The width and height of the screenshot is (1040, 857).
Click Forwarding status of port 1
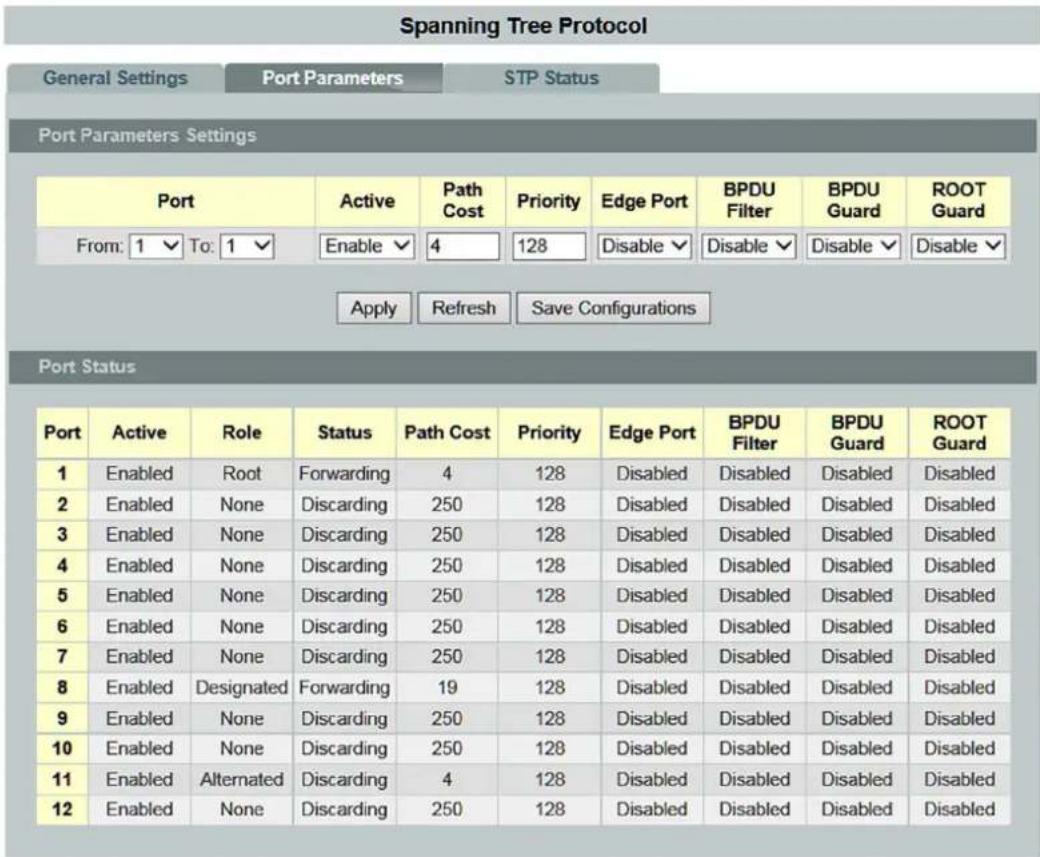[344, 474]
